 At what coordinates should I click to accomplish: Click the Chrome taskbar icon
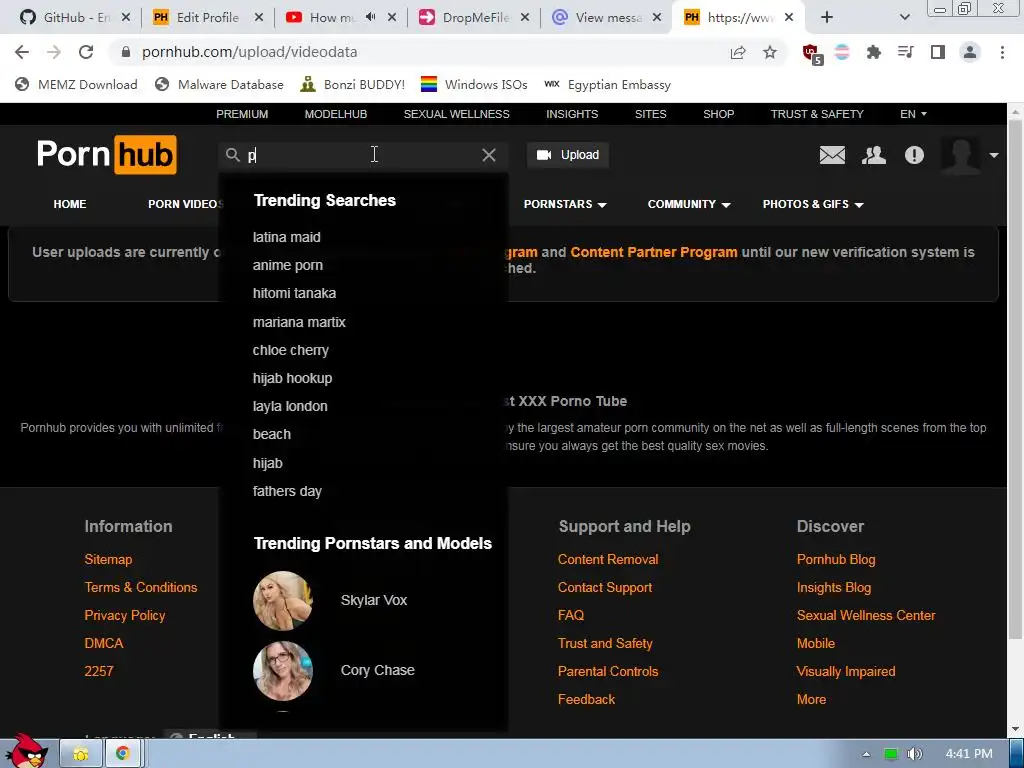(x=122, y=754)
